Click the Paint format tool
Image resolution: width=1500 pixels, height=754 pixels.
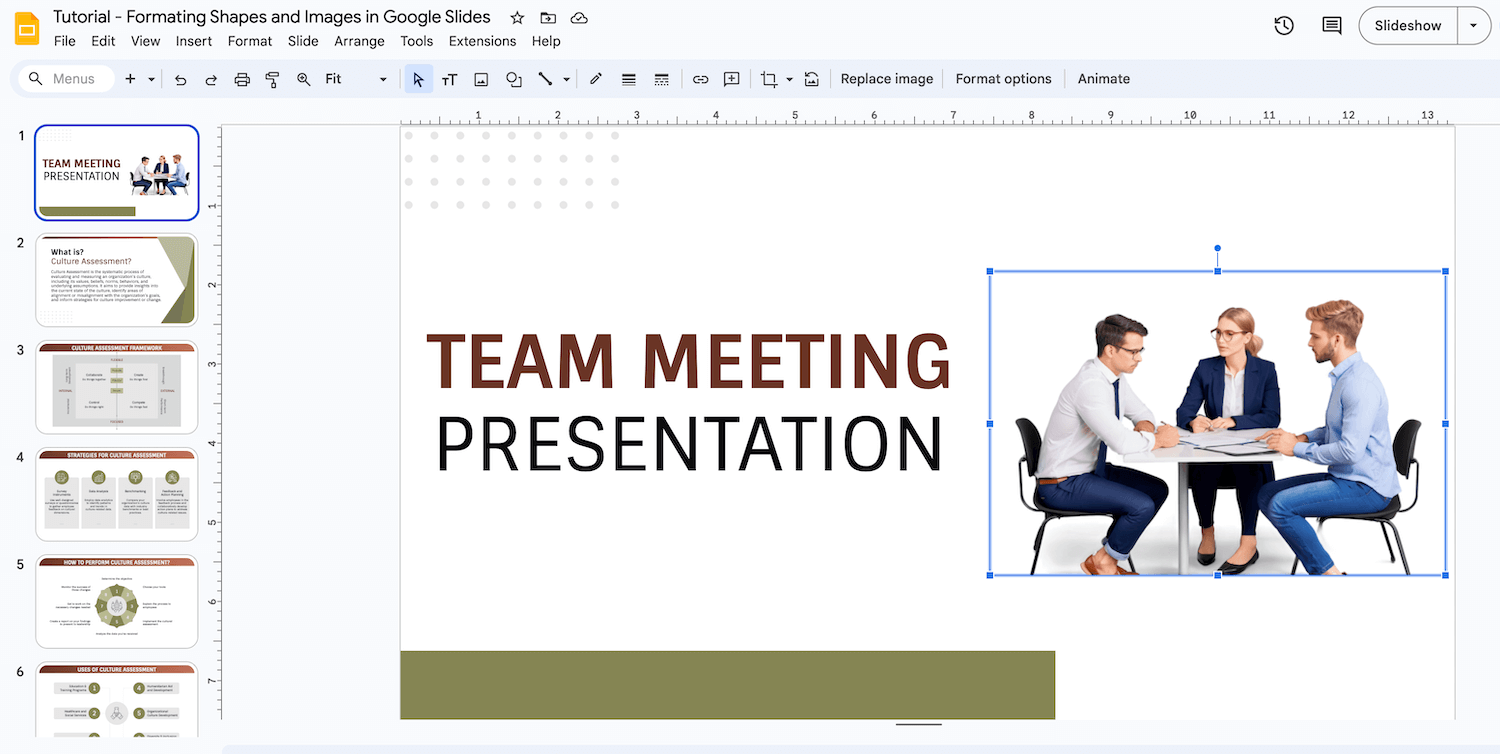point(272,79)
